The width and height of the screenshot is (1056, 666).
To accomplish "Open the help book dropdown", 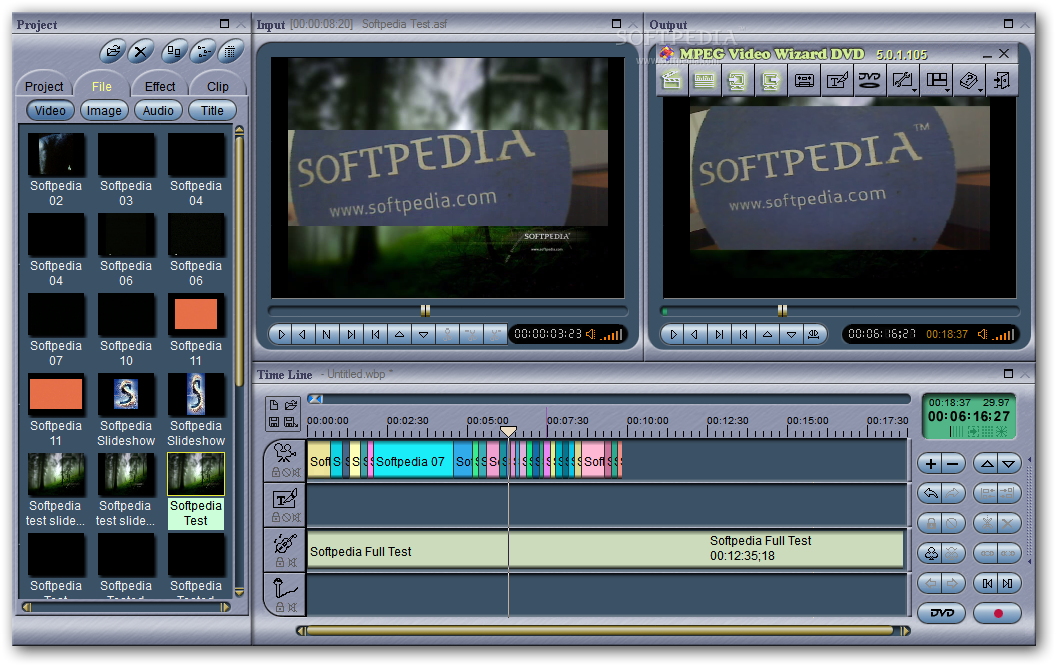I will point(970,81).
